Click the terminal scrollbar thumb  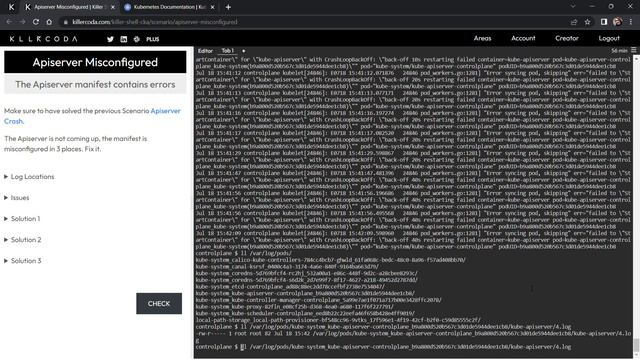pyautogui.click(x=636, y=344)
